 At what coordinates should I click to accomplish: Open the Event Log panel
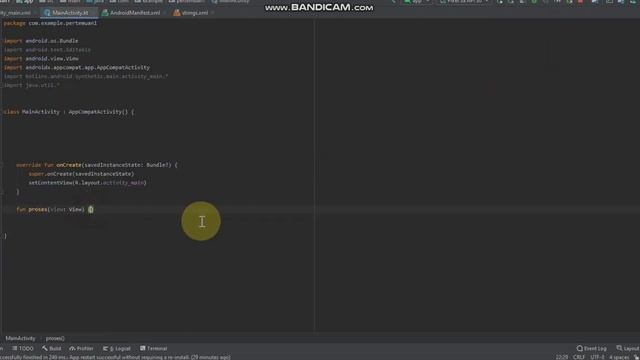tap(591, 348)
